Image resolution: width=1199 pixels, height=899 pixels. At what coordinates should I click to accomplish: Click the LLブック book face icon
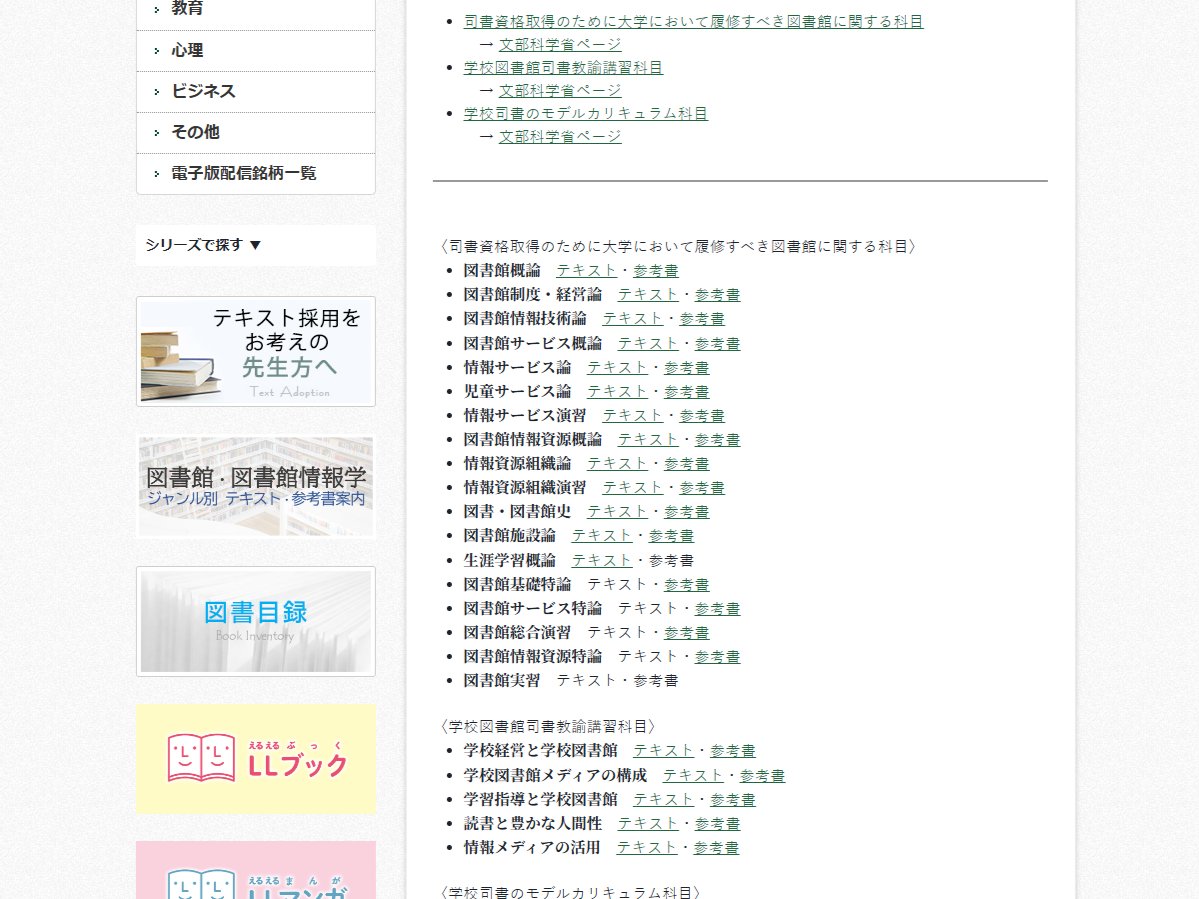point(201,757)
